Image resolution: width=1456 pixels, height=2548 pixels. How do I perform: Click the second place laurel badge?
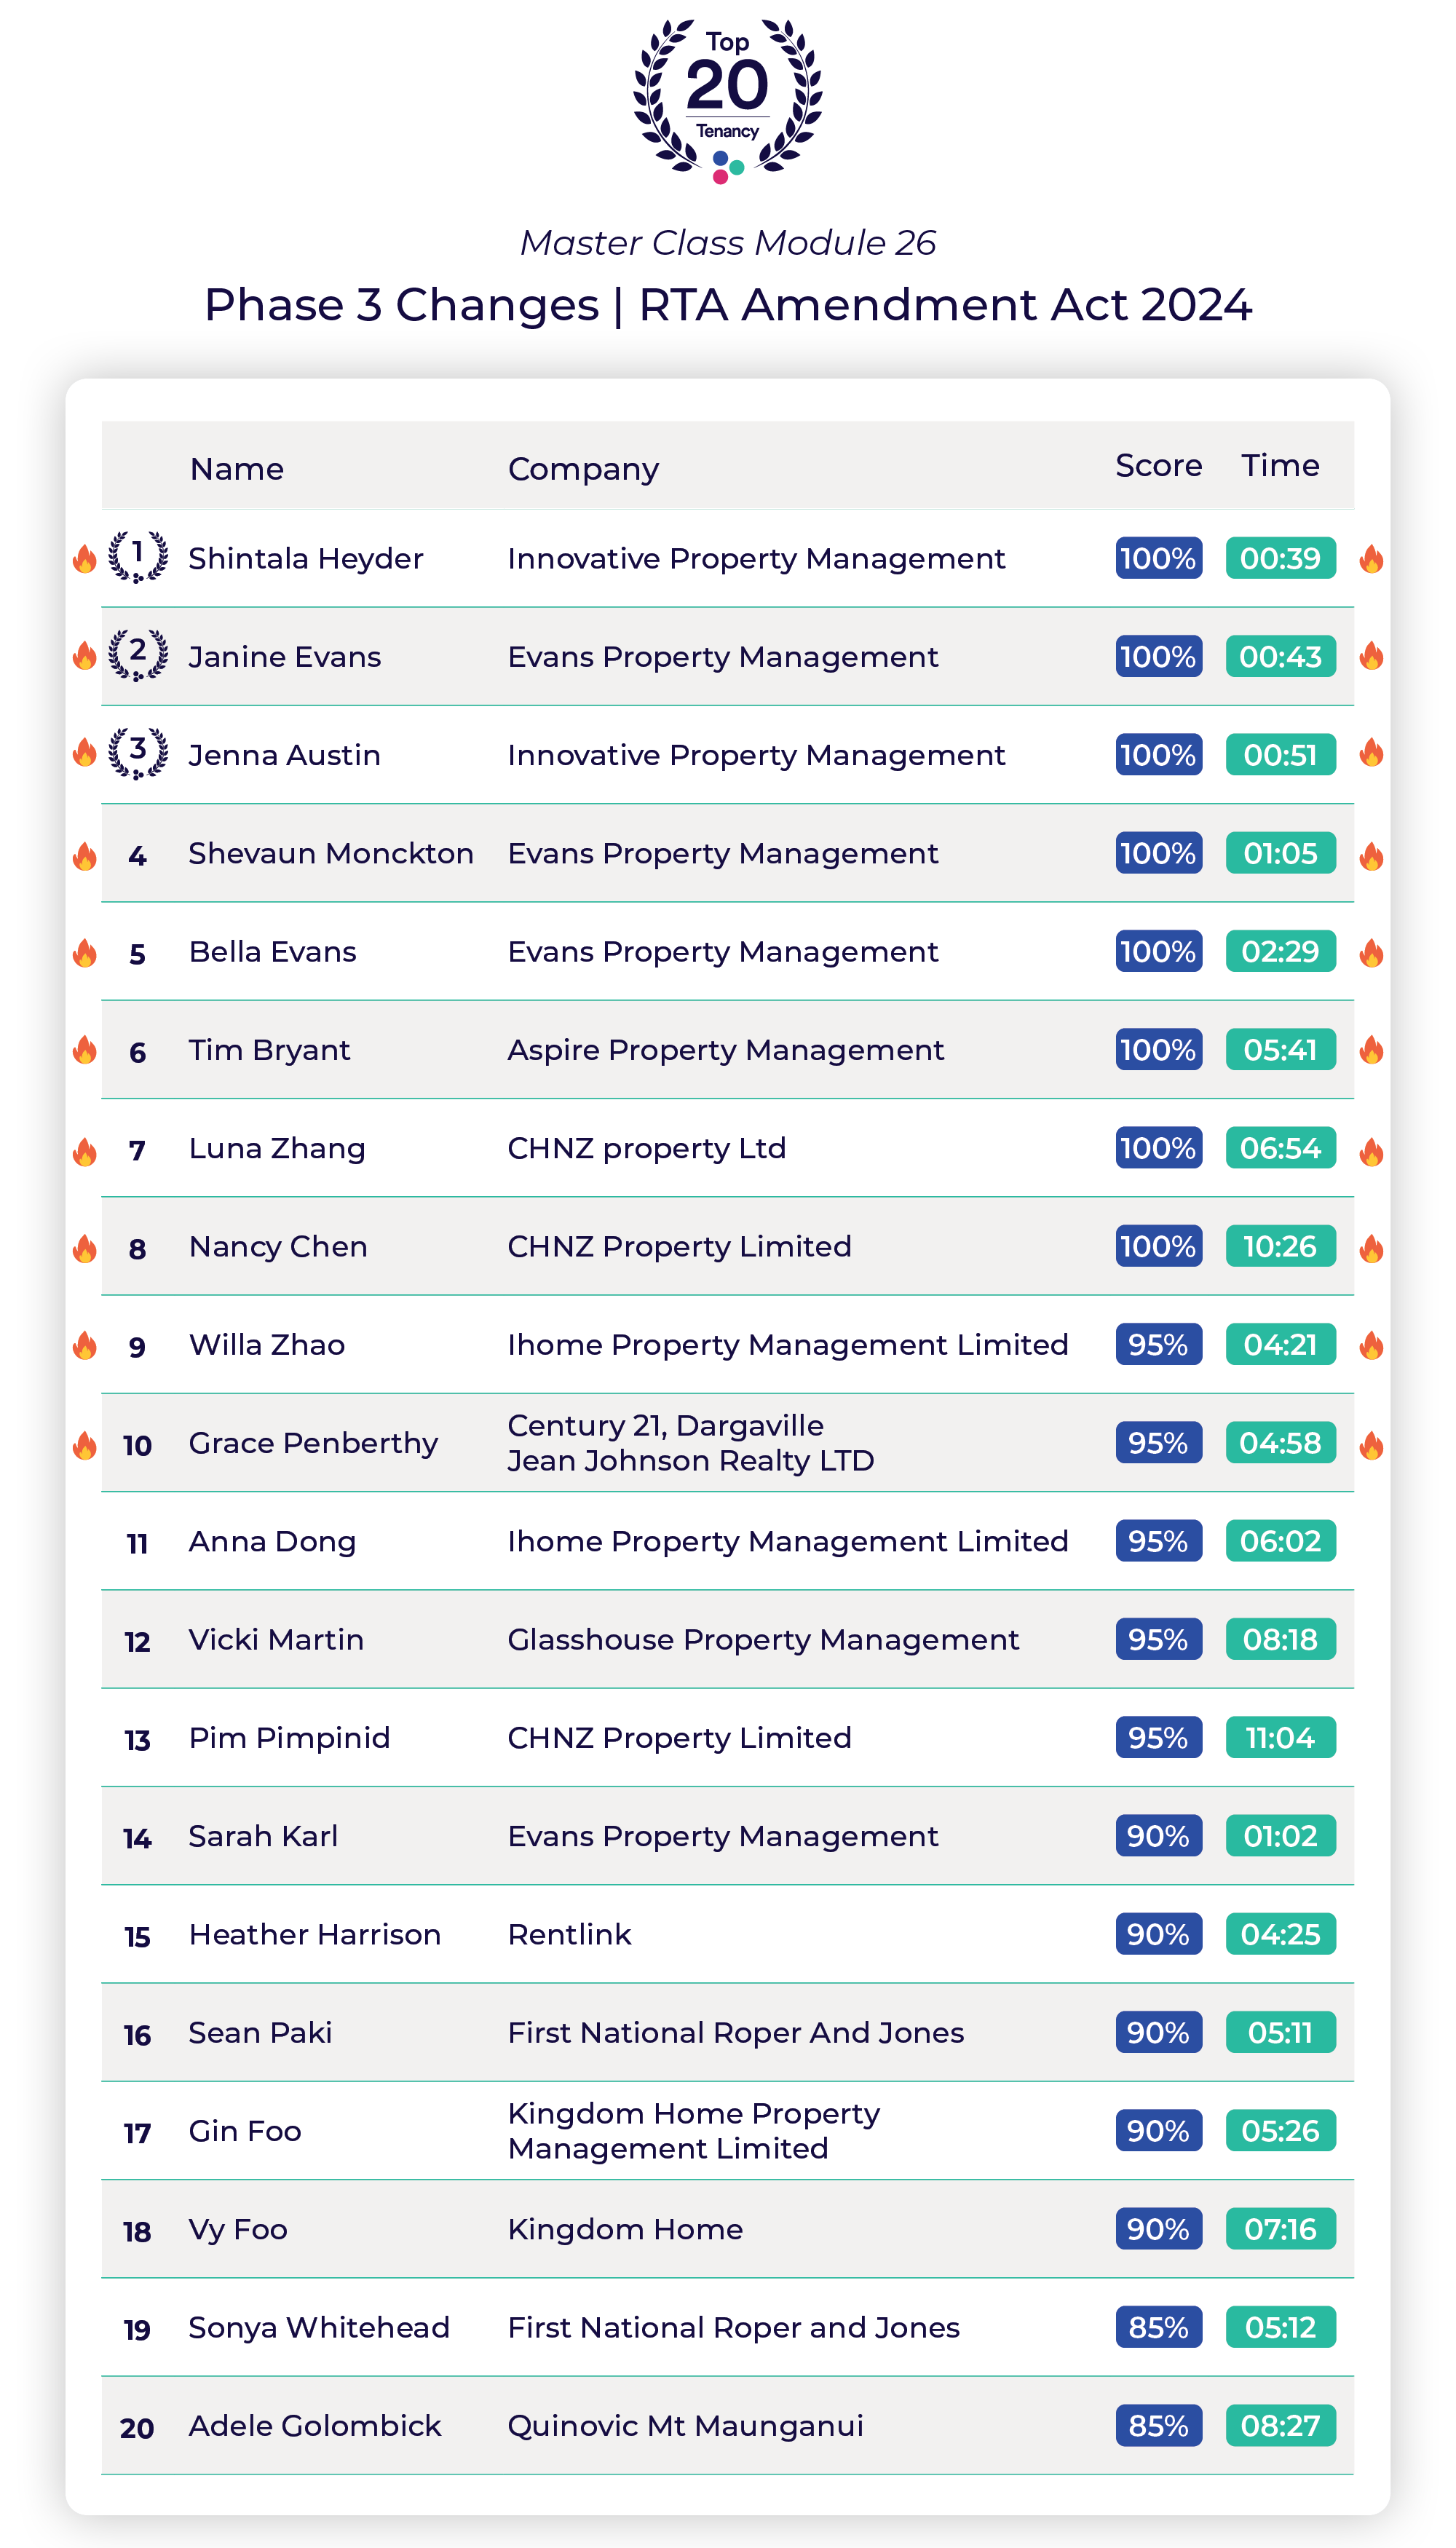point(138,654)
